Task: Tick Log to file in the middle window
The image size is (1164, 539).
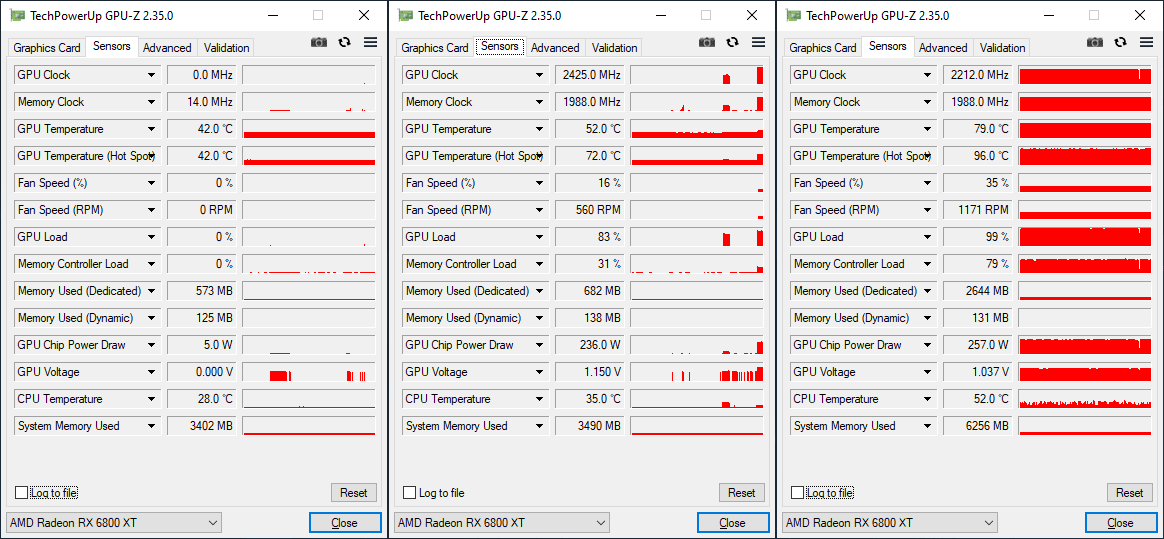Action: coord(410,493)
